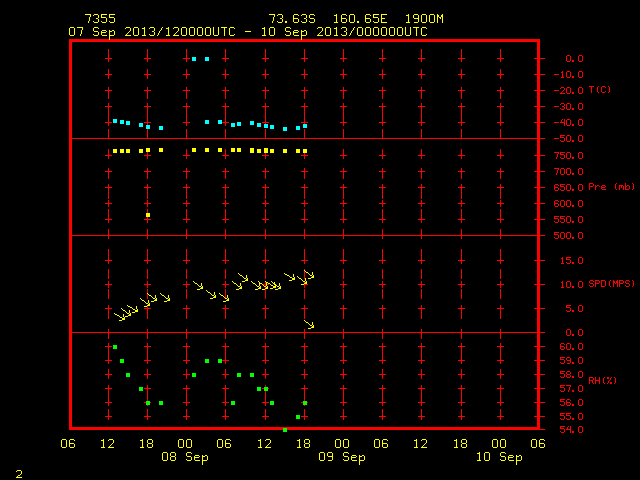Select the 73.63S latitude text
Viewport: 640px width, 480px height.
292,19
